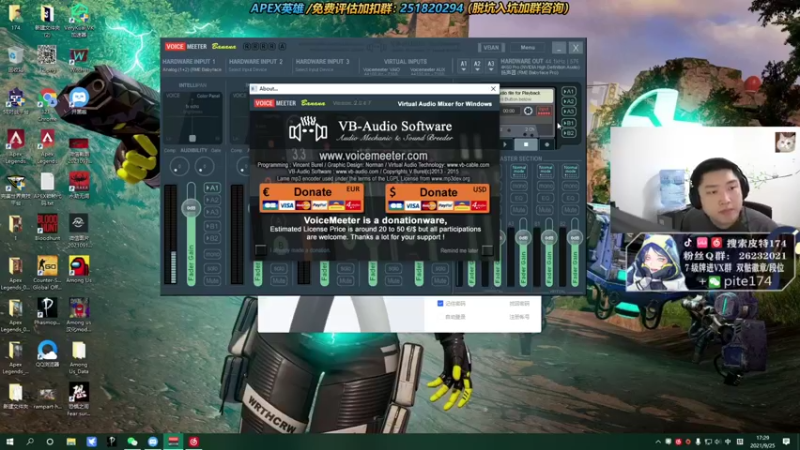Check the 'I already made a donation' box
Image resolution: width=800 pixels, height=450 pixels.
(x=261, y=250)
